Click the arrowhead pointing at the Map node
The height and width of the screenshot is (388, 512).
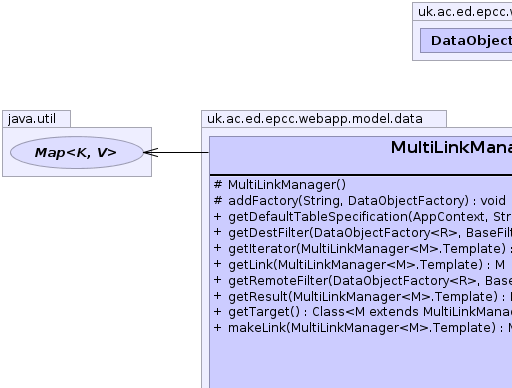tap(151, 153)
